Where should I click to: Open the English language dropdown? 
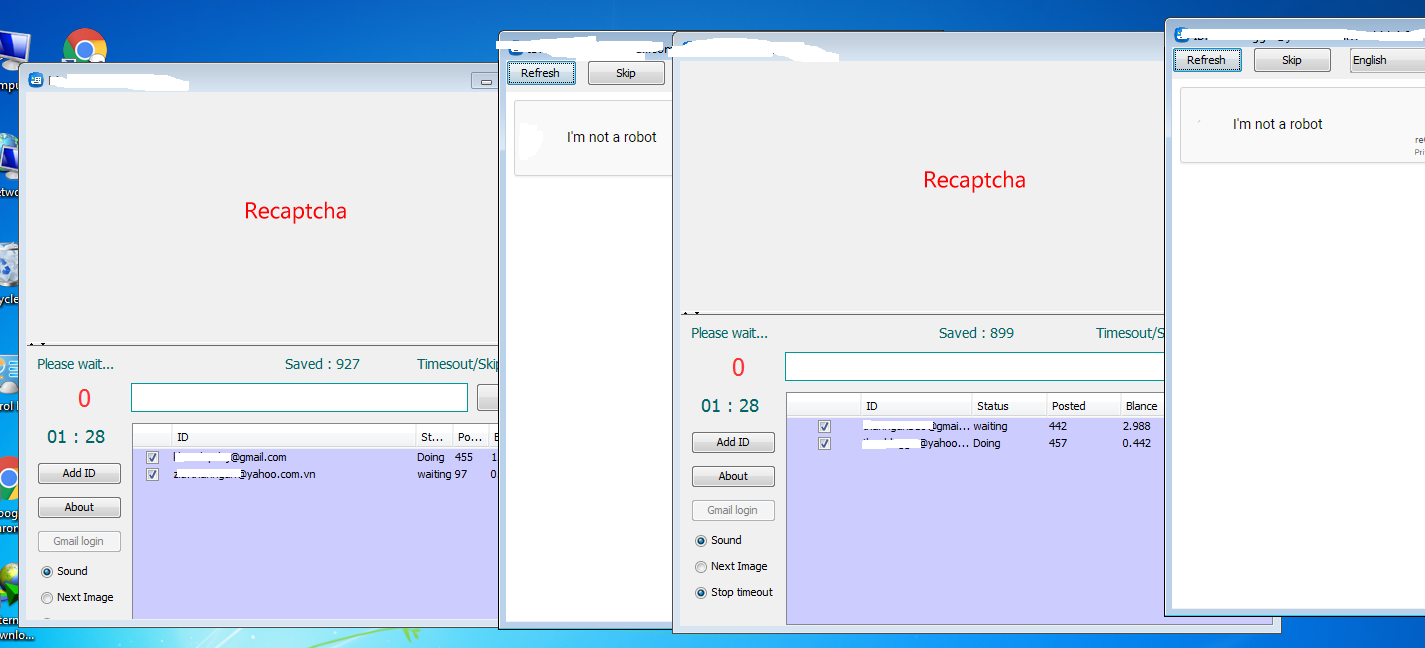click(x=1387, y=60)
